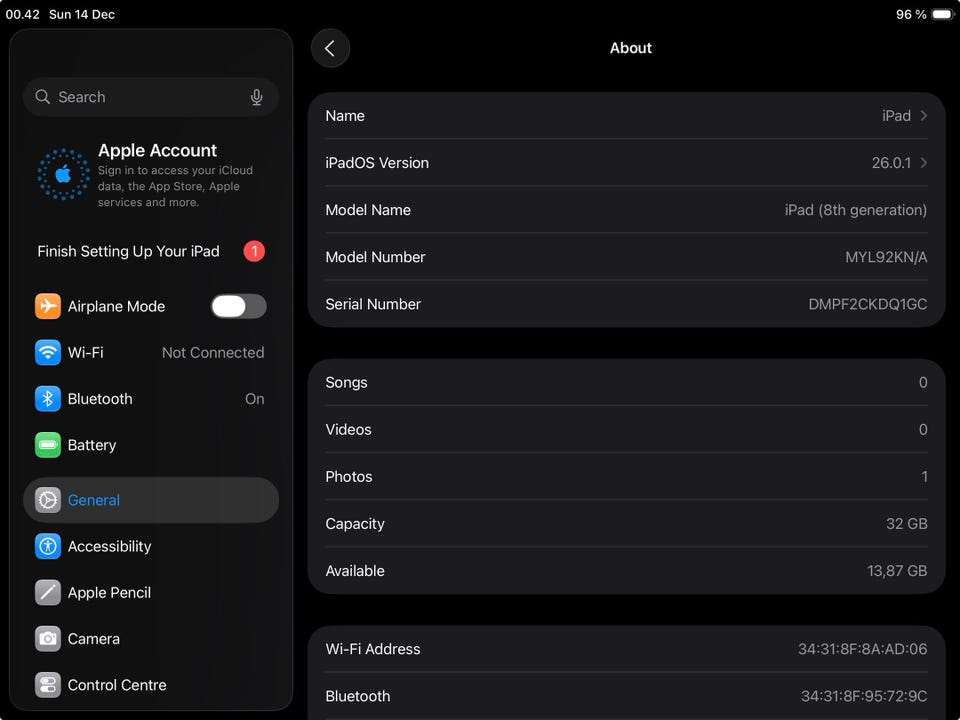Tap the clock time in status bar
The image size is (960, 720).
point(23,14)
